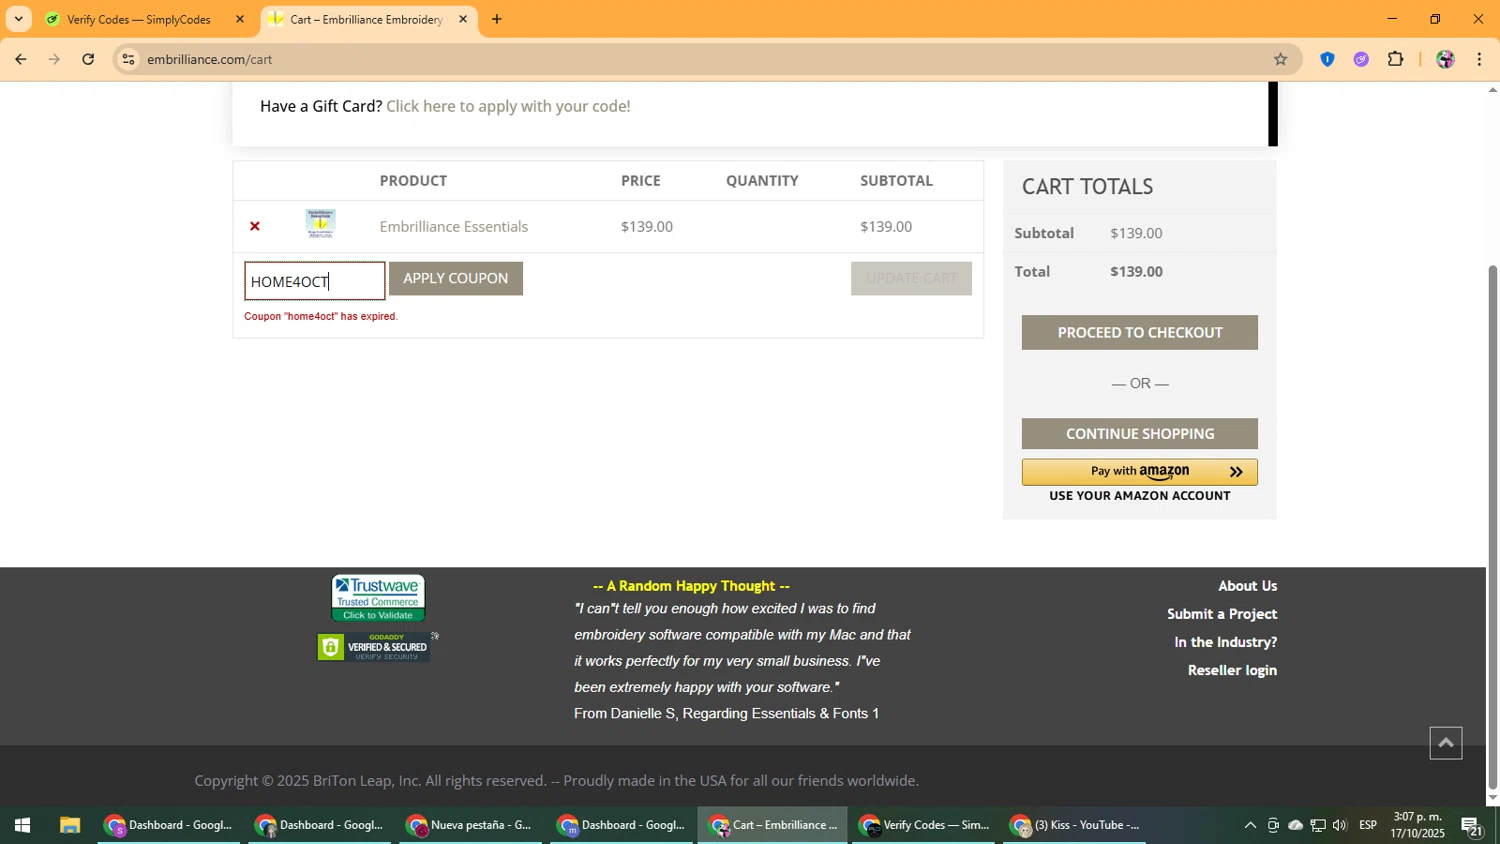Open Reseller login link
Screen dimensions: 1500x844
pos(1232,670)
